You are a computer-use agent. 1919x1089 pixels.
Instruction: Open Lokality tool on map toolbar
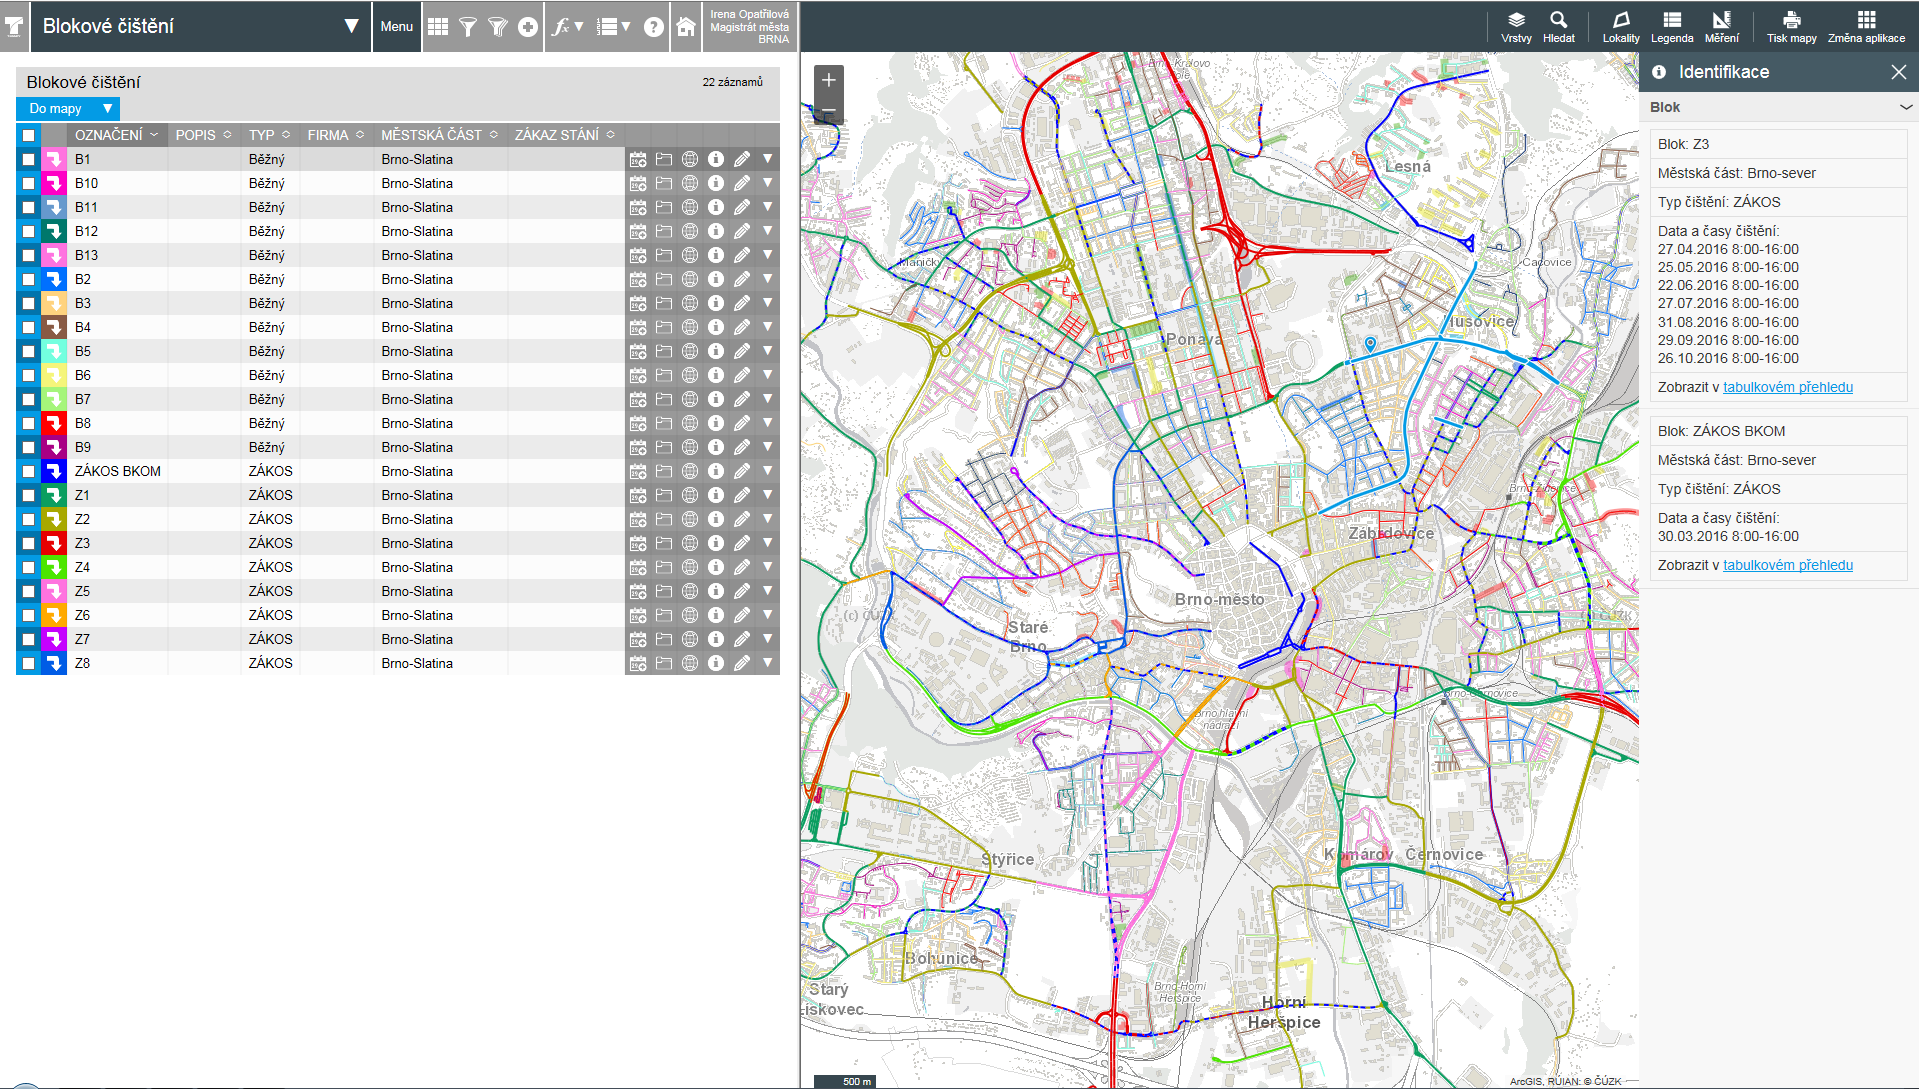(x=1621, y=27)
